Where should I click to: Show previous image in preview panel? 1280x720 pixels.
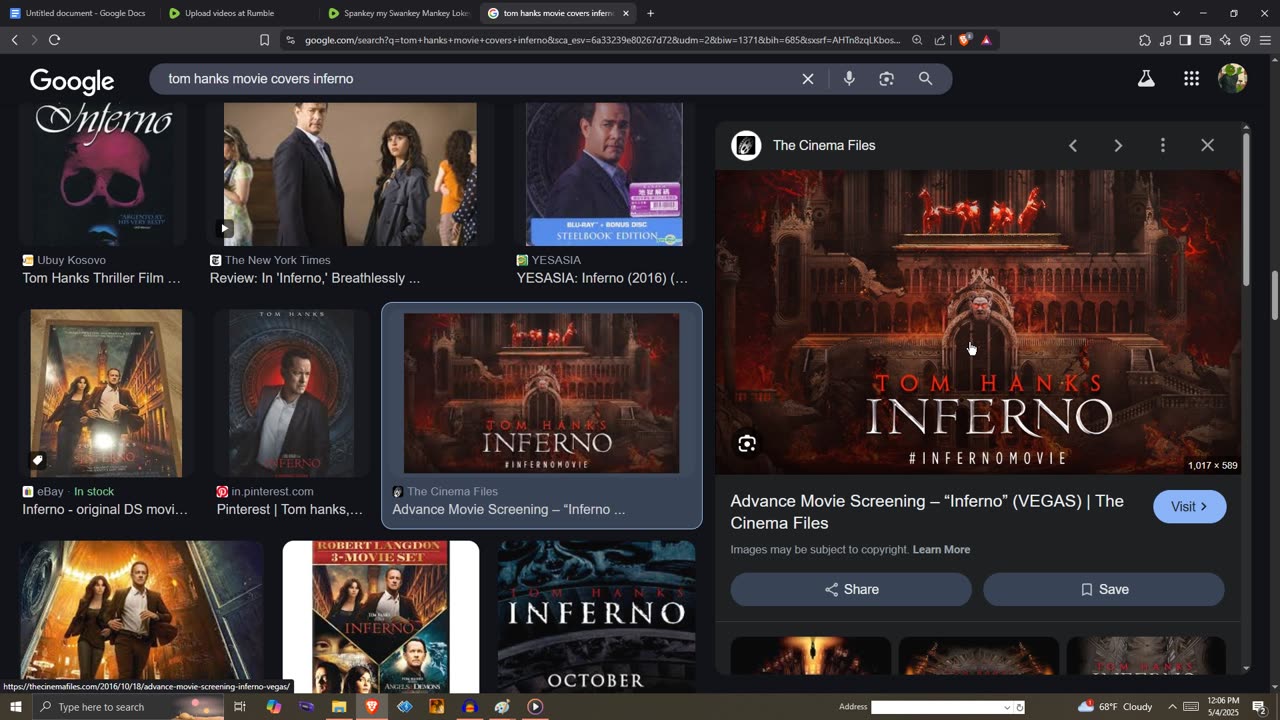click(1073, 146)
